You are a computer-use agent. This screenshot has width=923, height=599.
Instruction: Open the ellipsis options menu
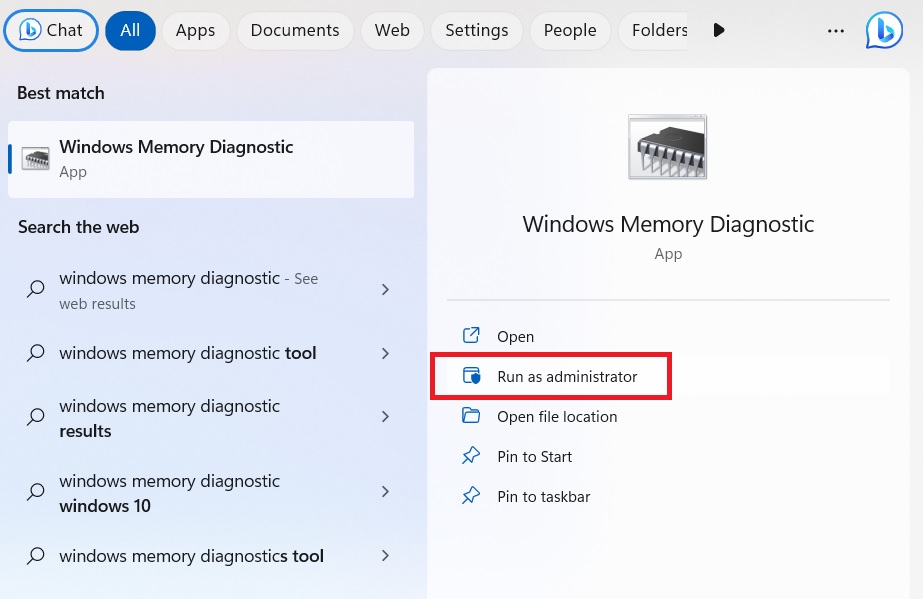[x=835, y=30]
